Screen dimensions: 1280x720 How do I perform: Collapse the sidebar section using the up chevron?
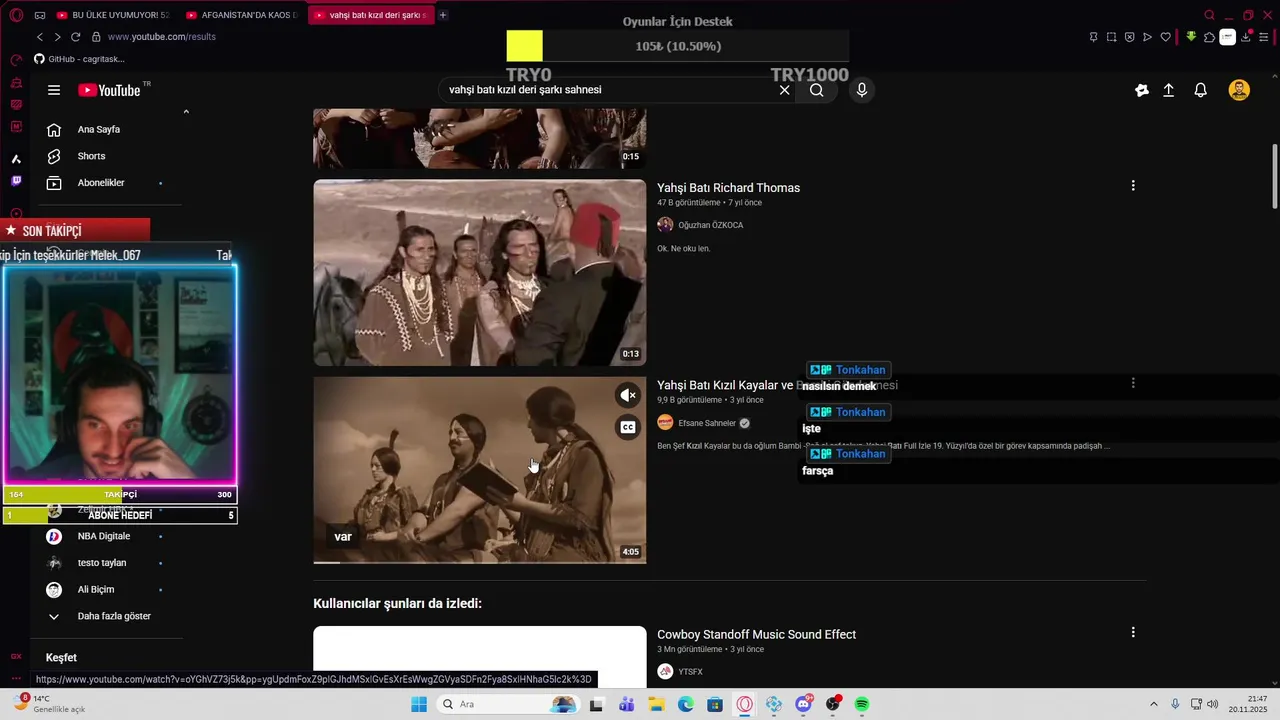click(186, 112)
